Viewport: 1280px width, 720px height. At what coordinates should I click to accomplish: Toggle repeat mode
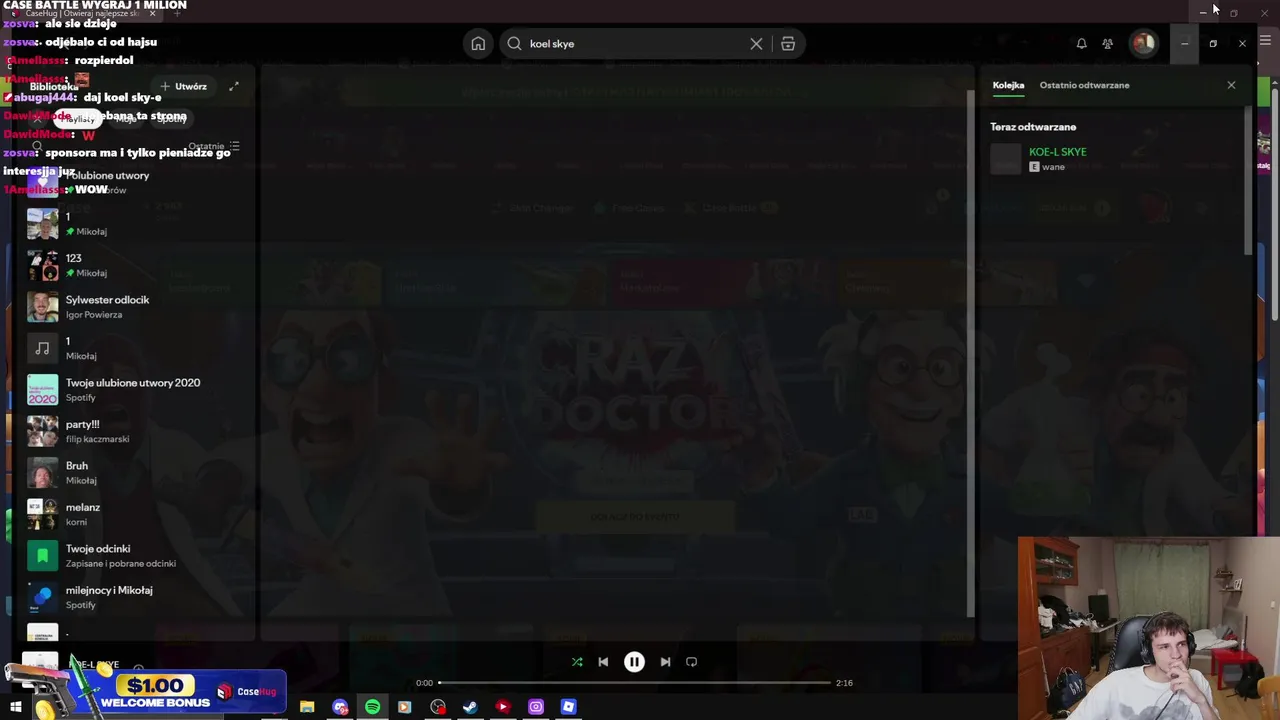click(x=691, y=662)
